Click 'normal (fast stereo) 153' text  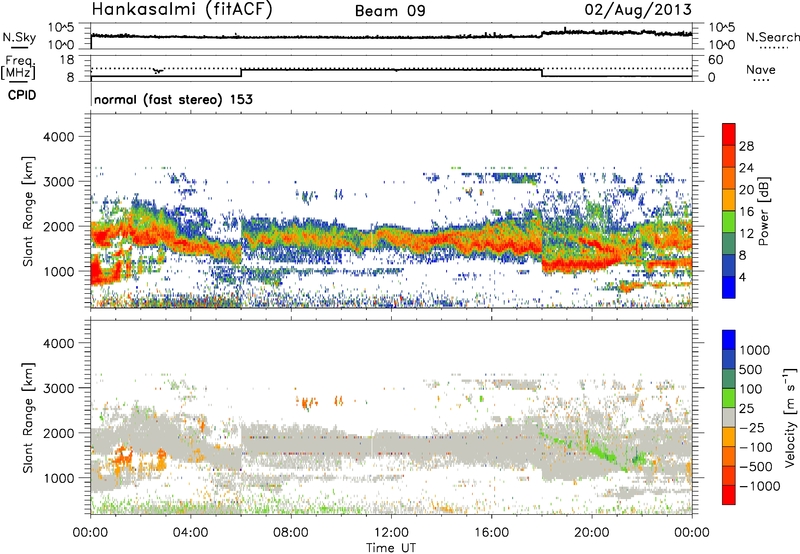point(173,99)
